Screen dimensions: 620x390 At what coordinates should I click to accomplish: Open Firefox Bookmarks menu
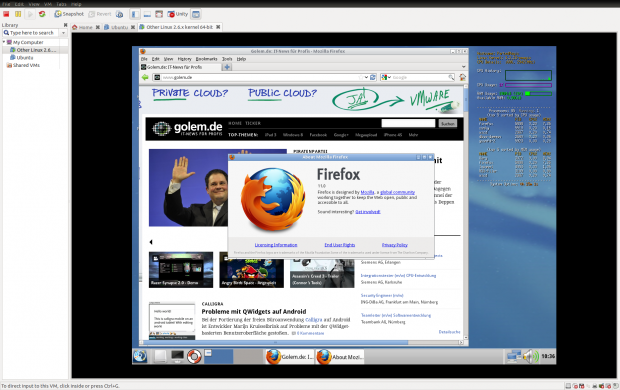click(x=206, y=59)
